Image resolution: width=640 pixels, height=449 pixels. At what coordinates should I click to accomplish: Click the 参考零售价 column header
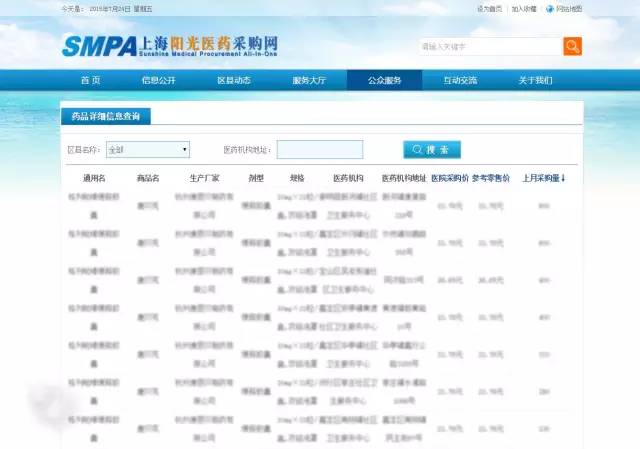coord(491,178)
